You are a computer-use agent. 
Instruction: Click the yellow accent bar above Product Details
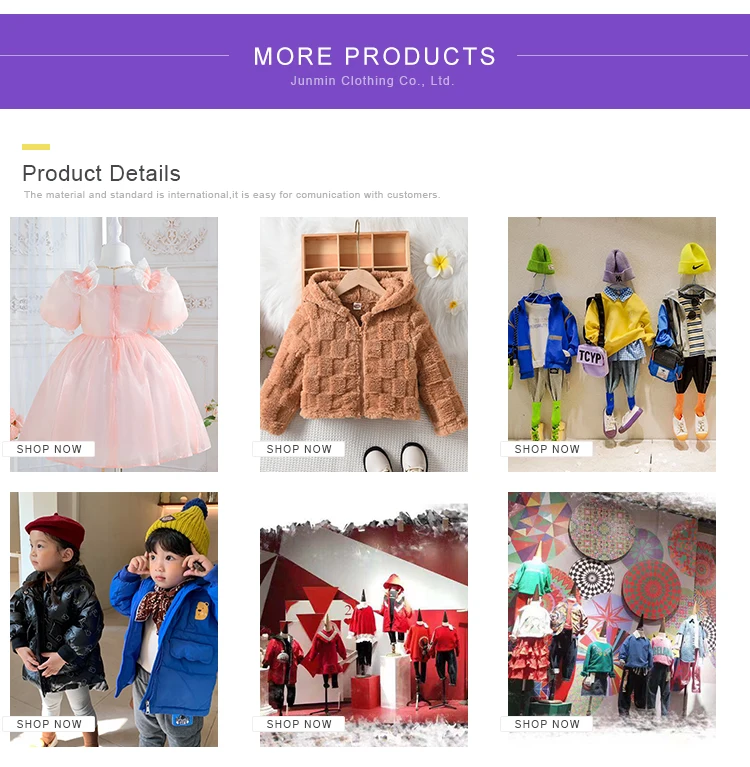(x=36, y=147)
